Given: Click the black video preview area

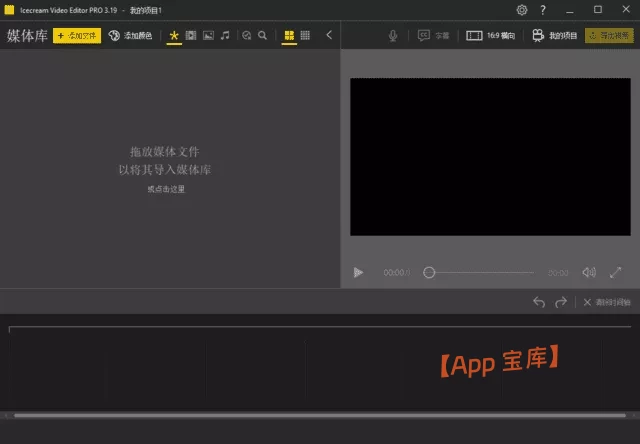Looking at the screenshot, I should (490, 157).
